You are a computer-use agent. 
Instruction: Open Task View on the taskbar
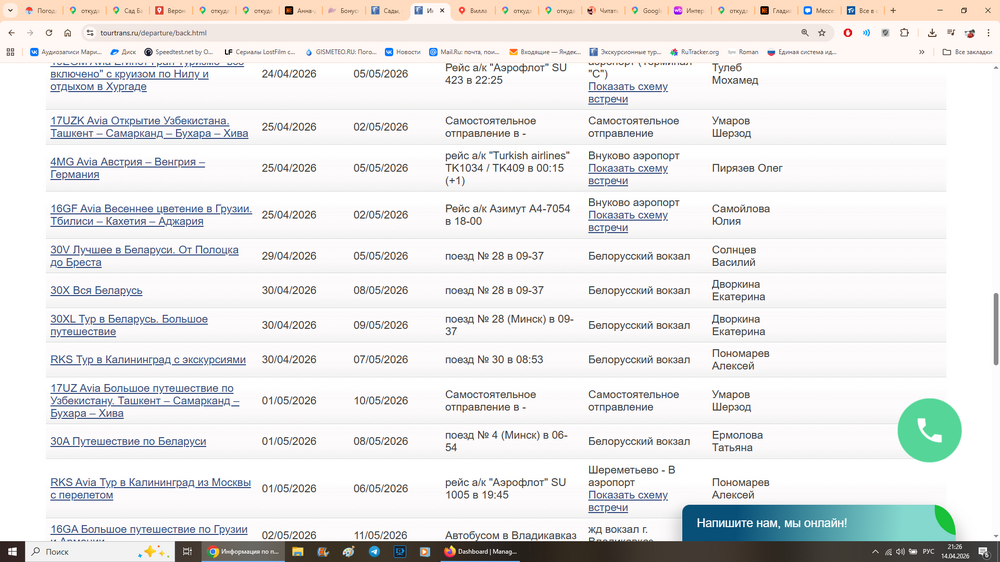(x=187, y=551)
